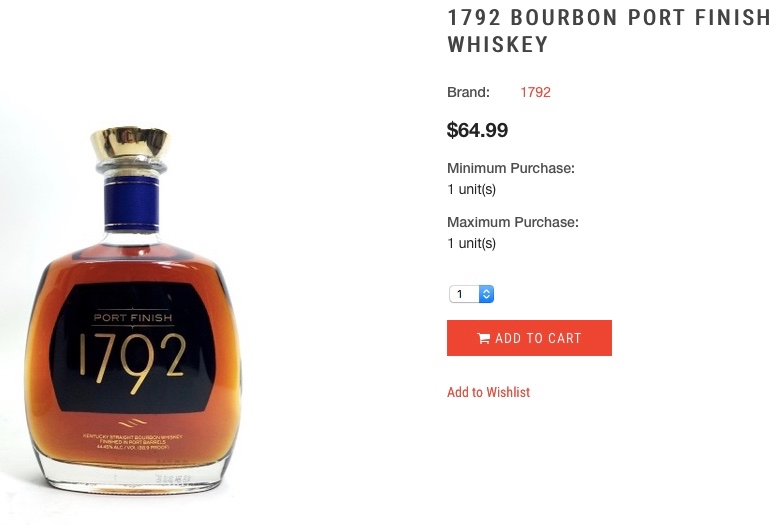The height and width of the screenshot is (525, 774).
Task: Click the red ADD TO CART button
Action: coord(529,338)
